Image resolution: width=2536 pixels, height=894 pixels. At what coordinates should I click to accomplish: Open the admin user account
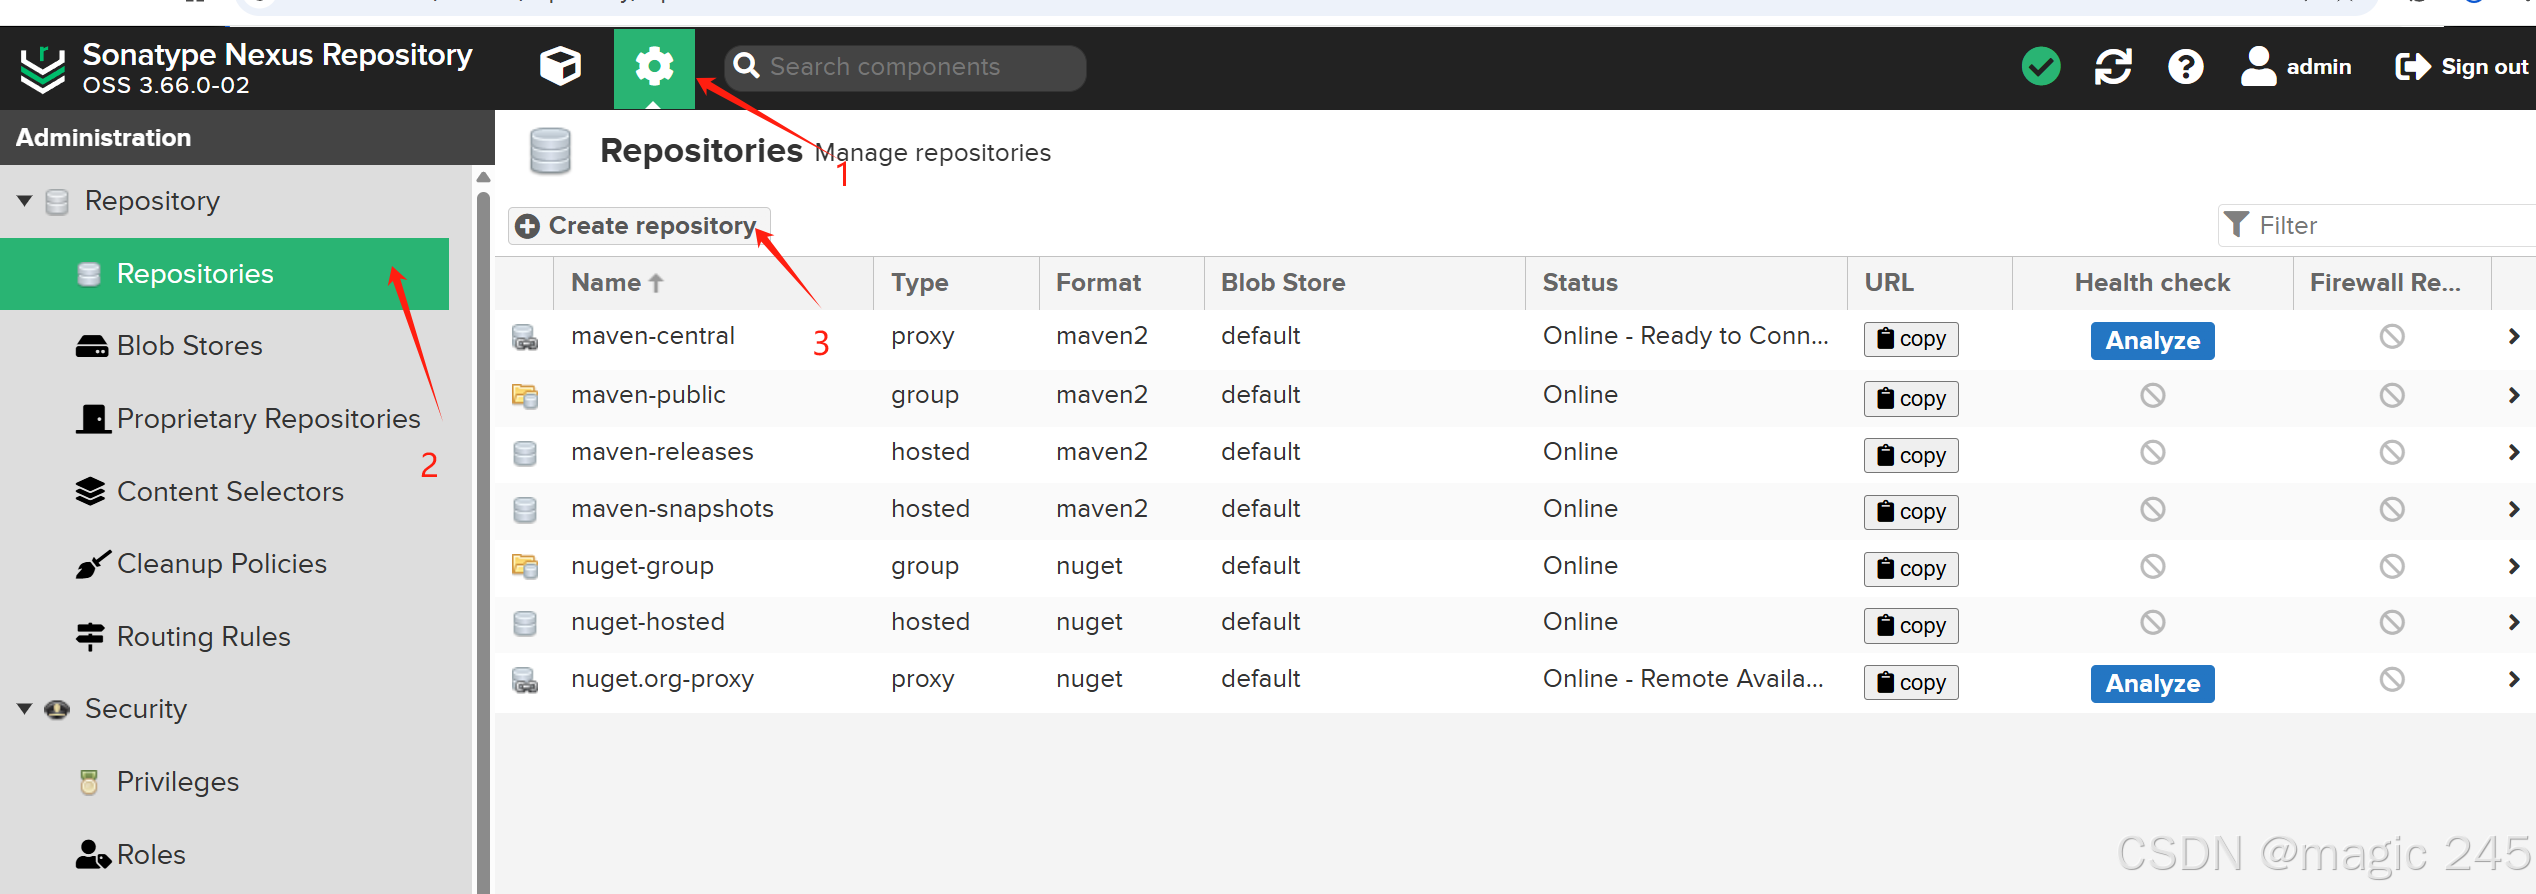click(x=2296, y=67)
